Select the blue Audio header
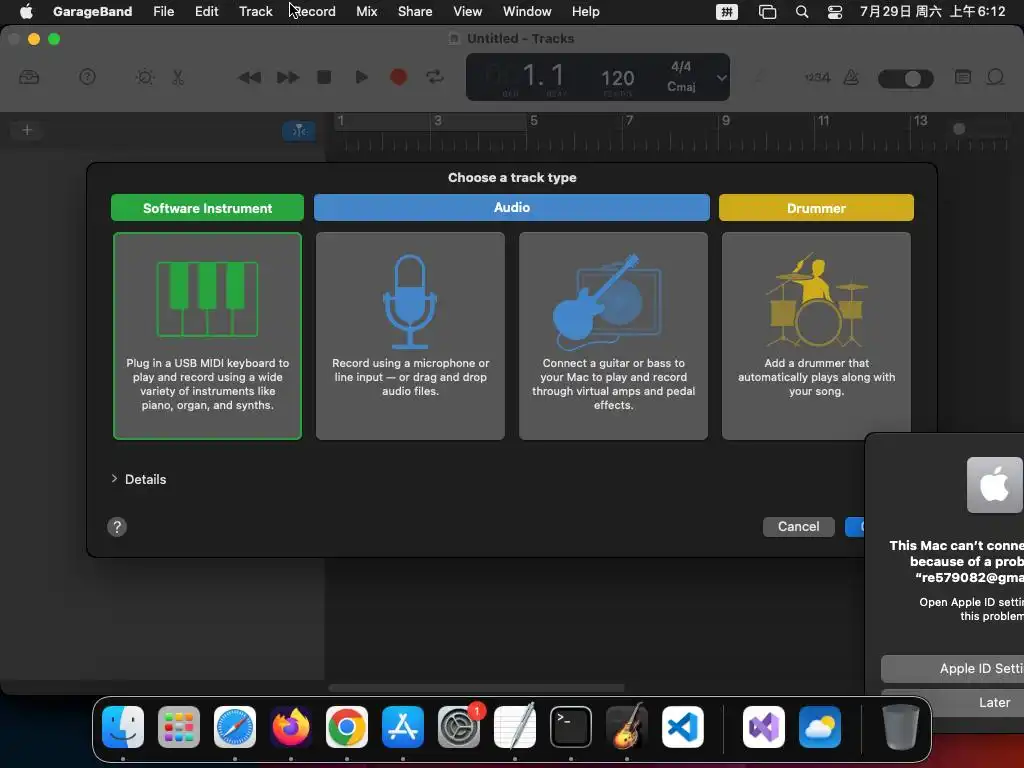Screen dimensions: 1024x768 point(511,207)
